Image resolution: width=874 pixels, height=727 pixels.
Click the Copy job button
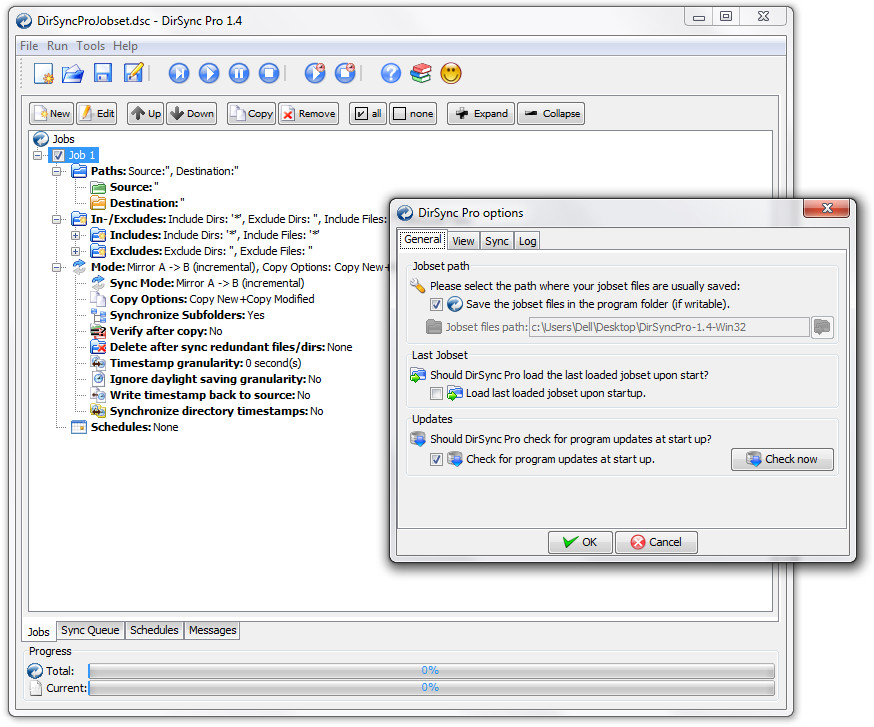(x=251, y=114)
